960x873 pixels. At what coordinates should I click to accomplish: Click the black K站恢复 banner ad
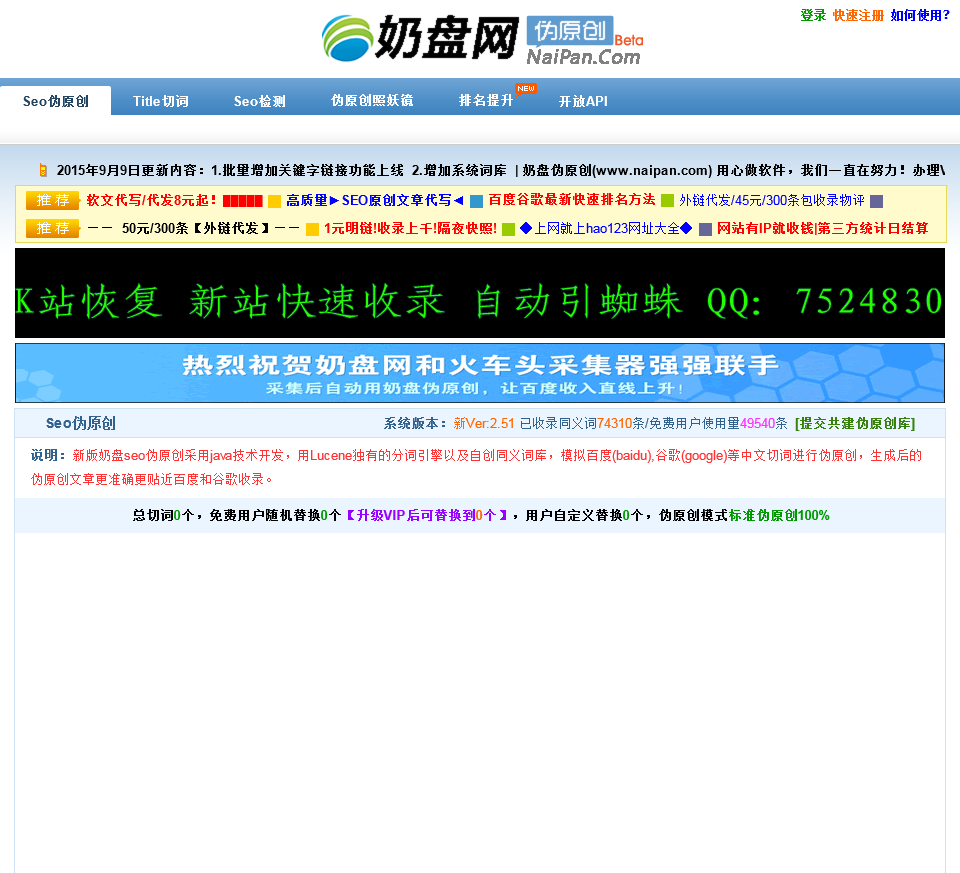[480, 293]
